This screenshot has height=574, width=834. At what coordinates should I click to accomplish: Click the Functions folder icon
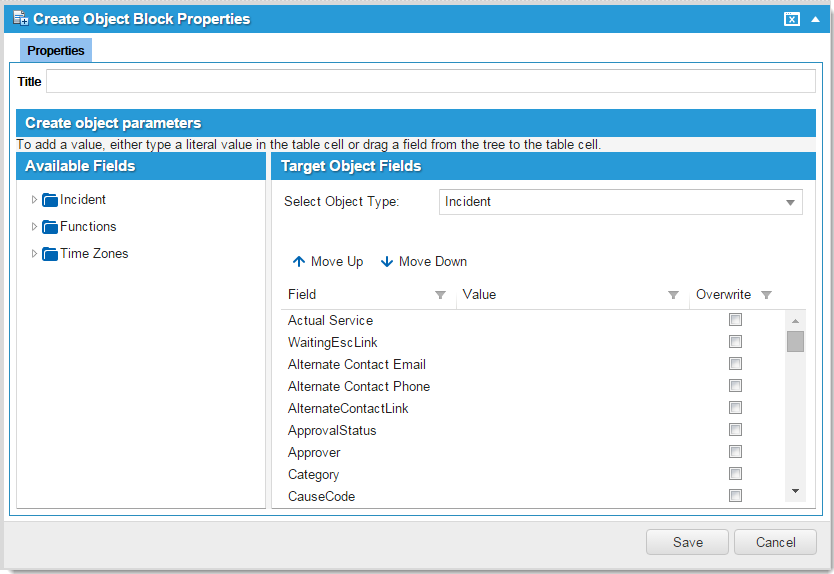(50, 227)
